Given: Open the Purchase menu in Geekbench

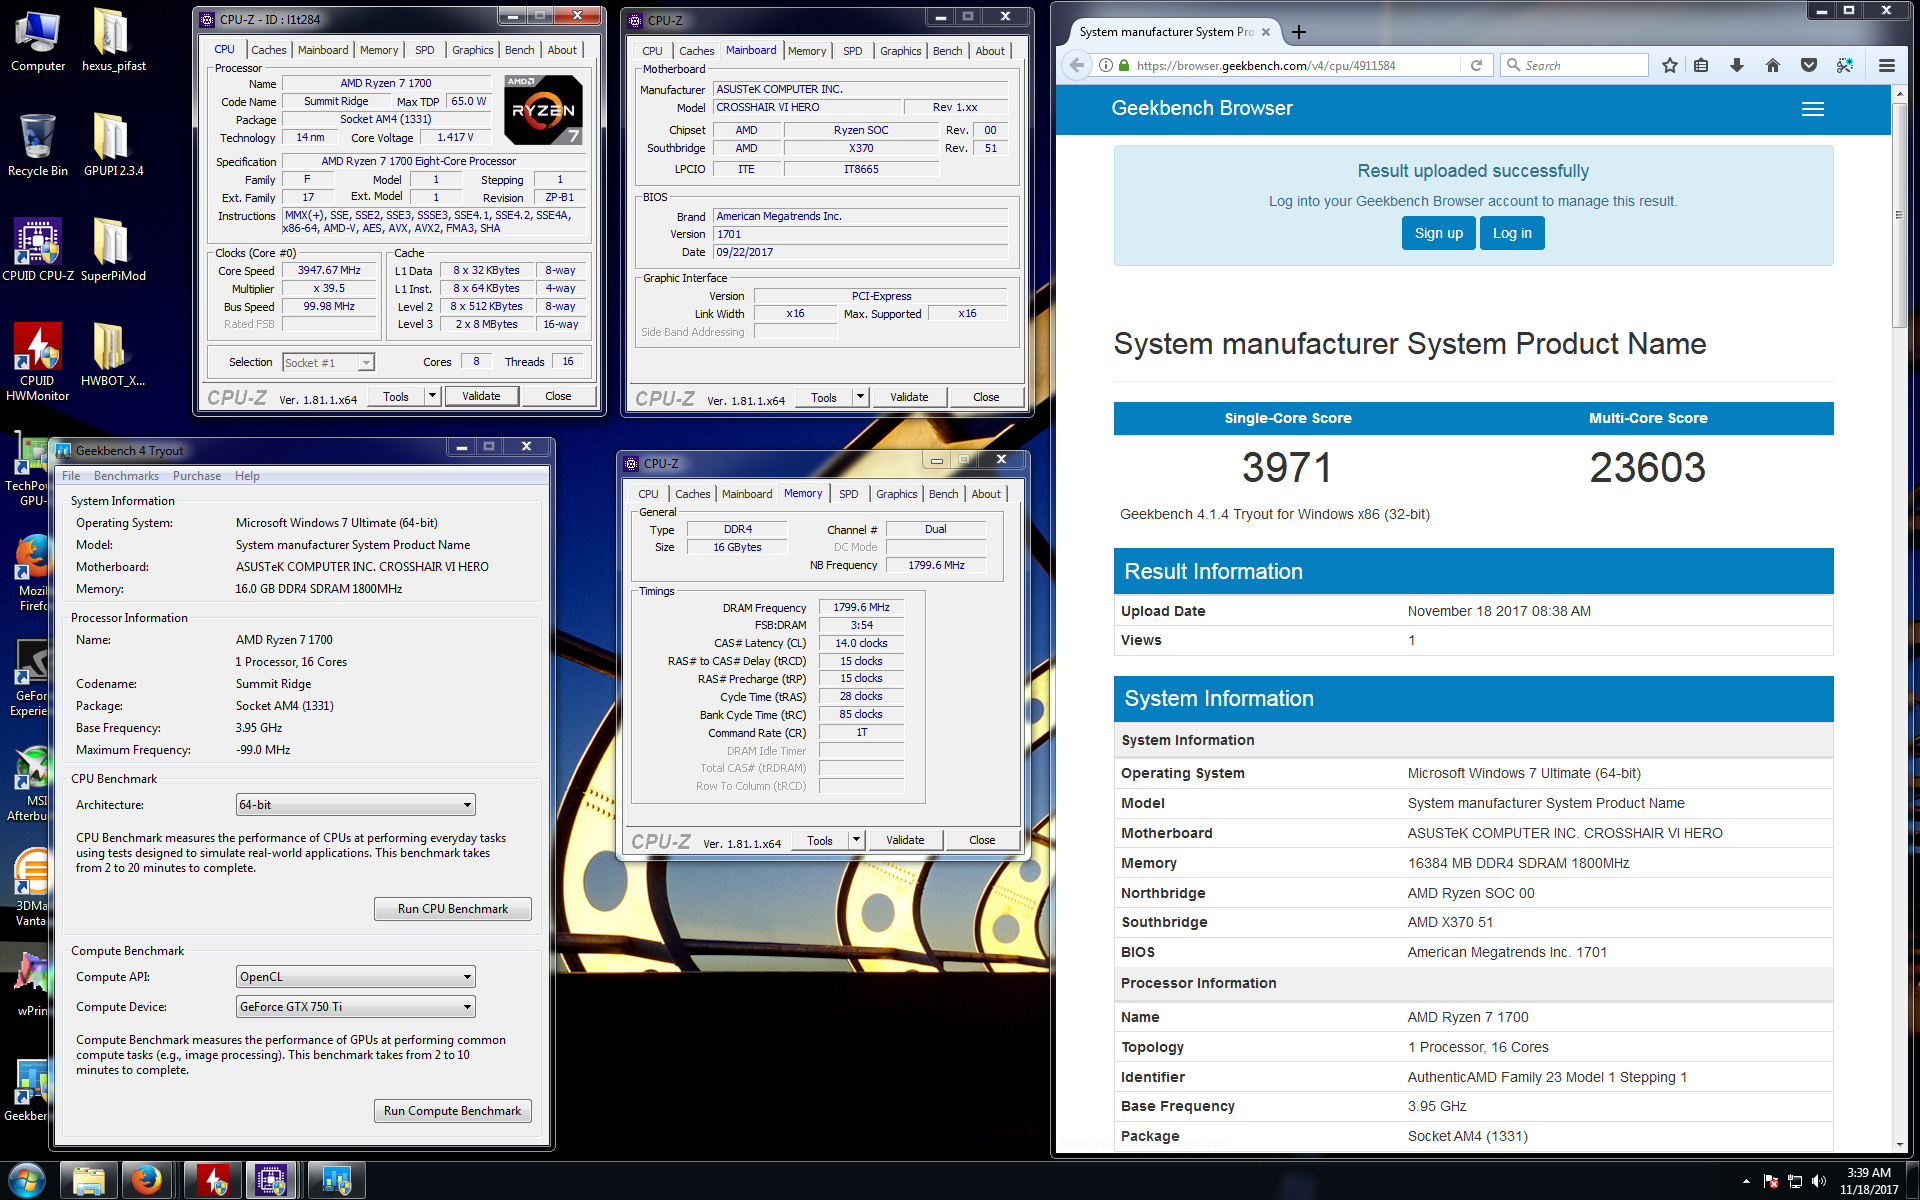Looking at the screenshot, I should click(x=197, y=476).
